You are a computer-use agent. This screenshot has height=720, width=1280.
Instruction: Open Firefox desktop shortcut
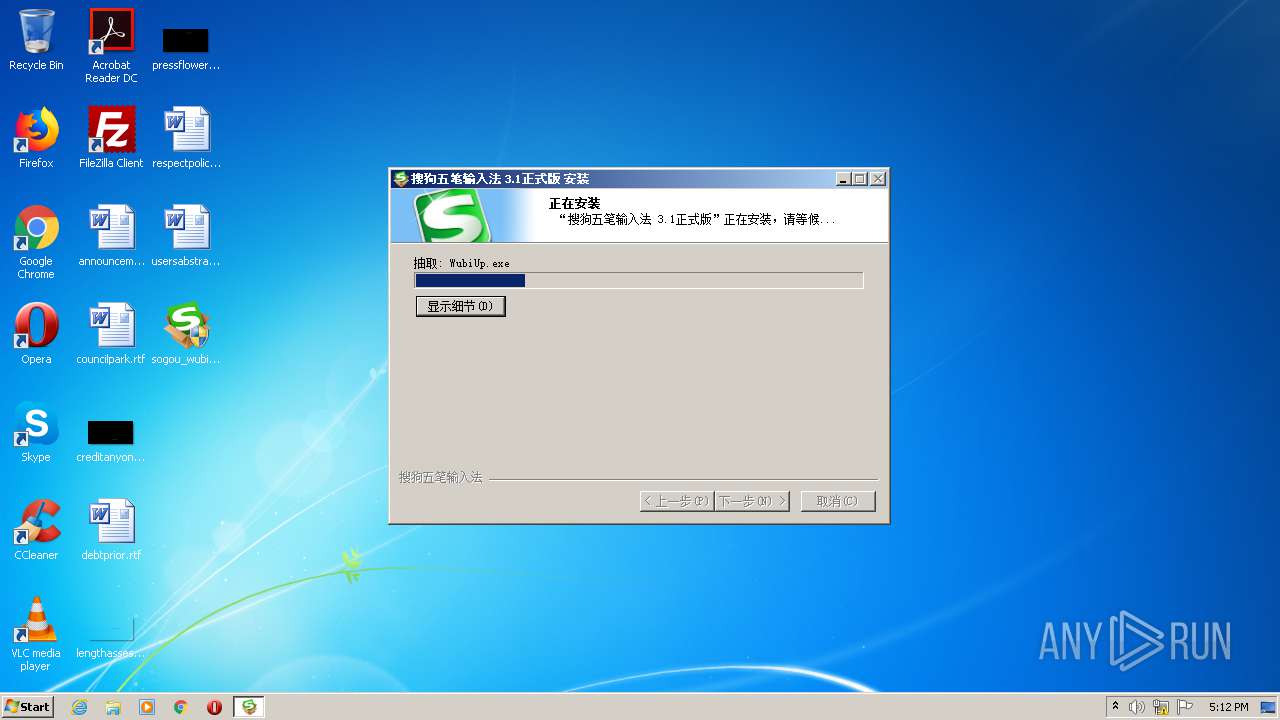click(36, 138)
